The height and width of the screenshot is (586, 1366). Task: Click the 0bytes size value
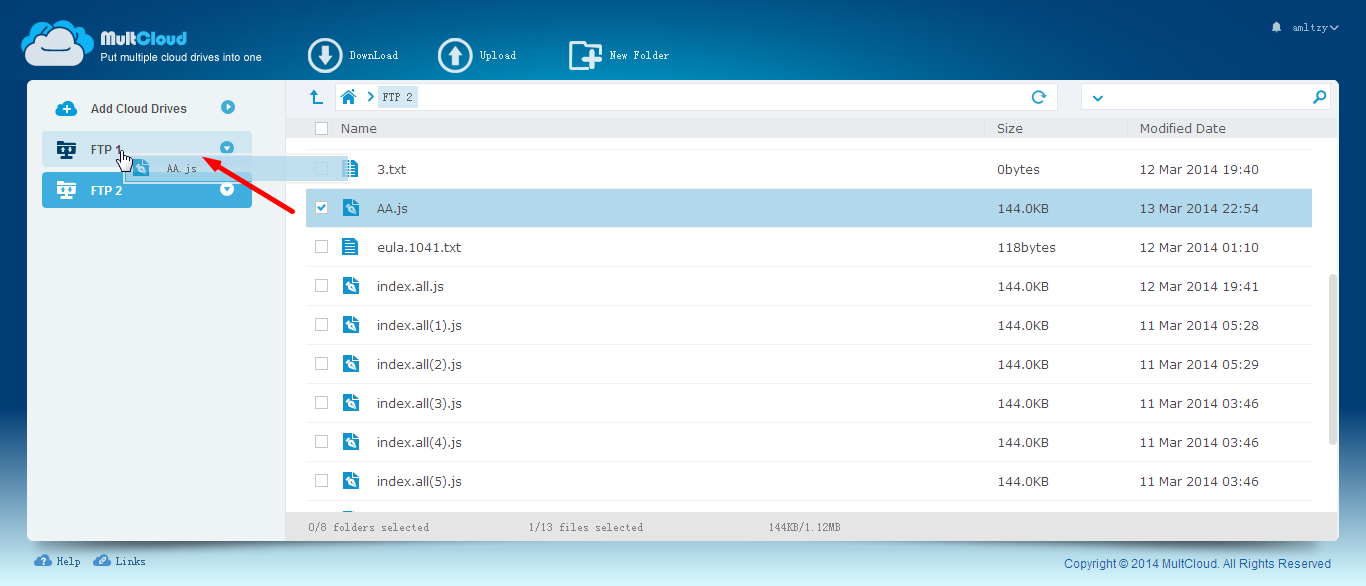click(1018, 169)
